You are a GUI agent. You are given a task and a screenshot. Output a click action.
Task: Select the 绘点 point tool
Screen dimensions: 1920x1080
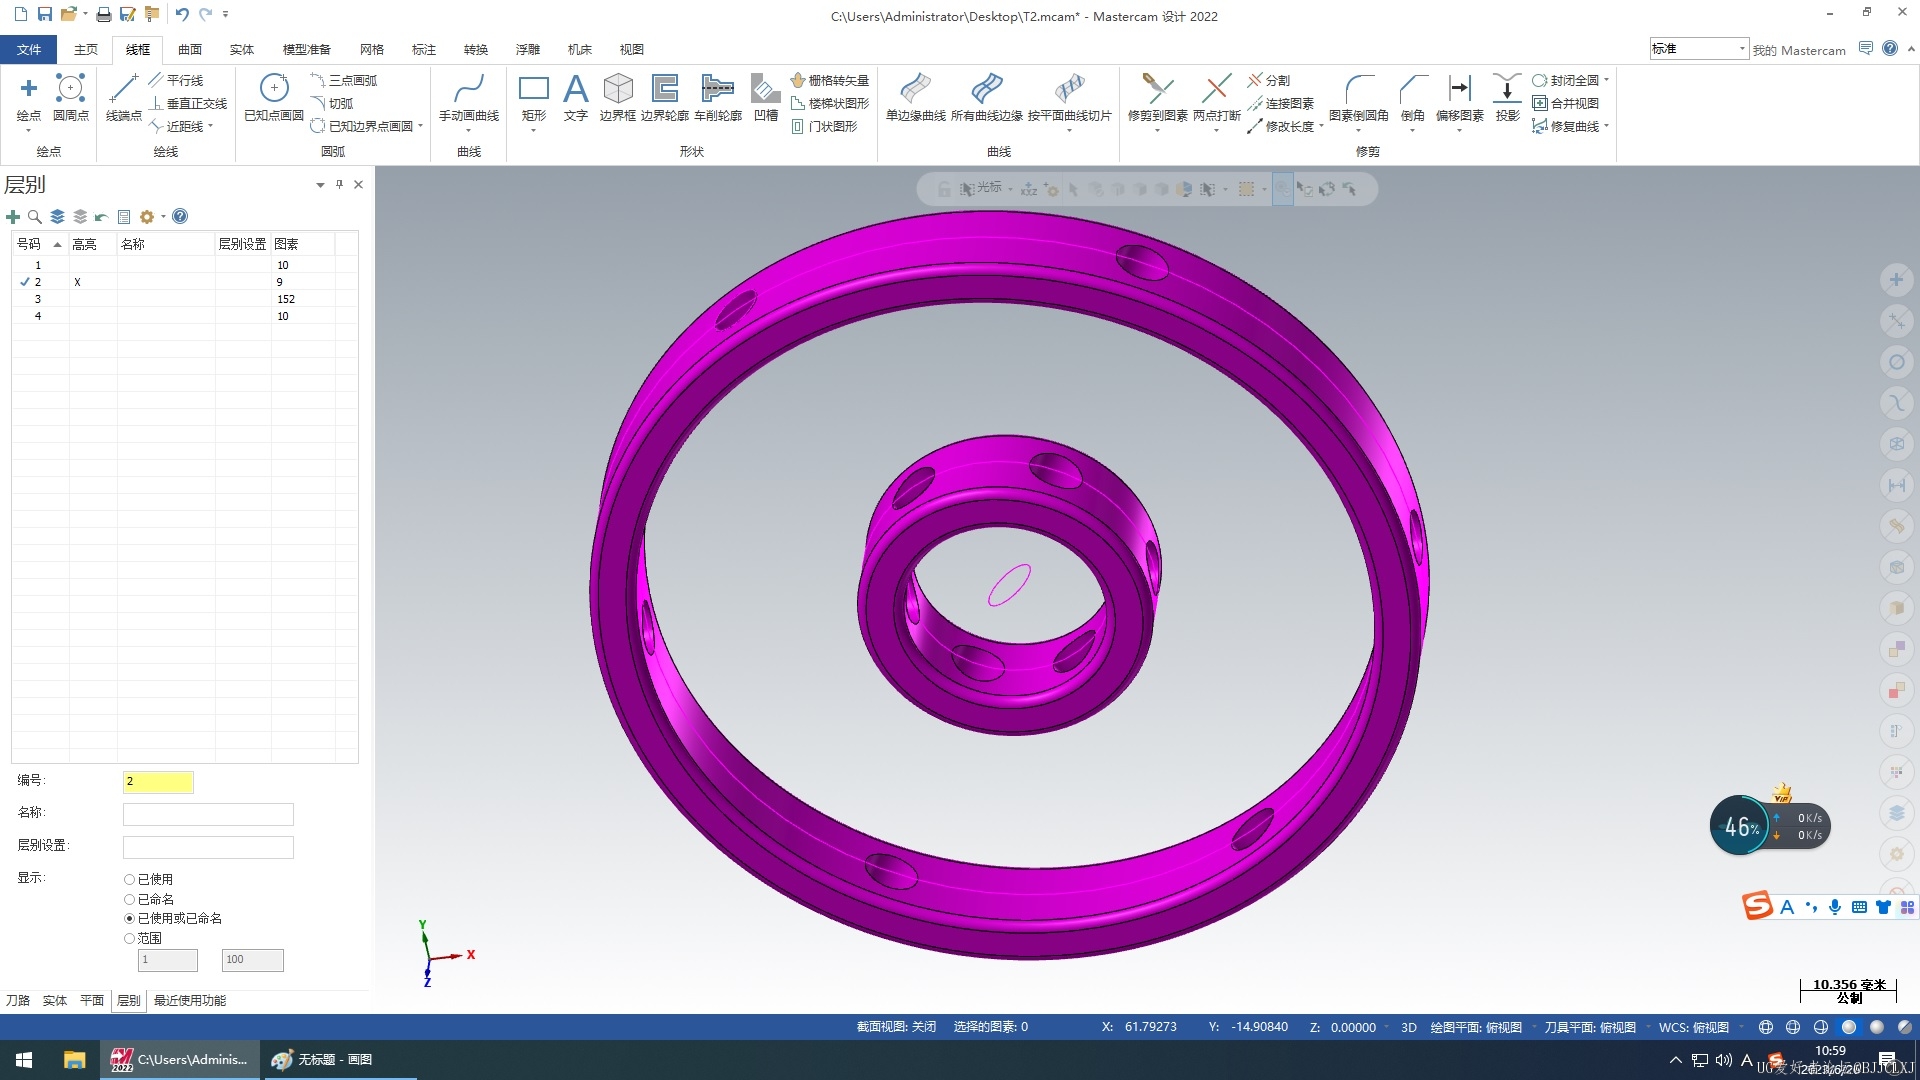tap(29, 97)
